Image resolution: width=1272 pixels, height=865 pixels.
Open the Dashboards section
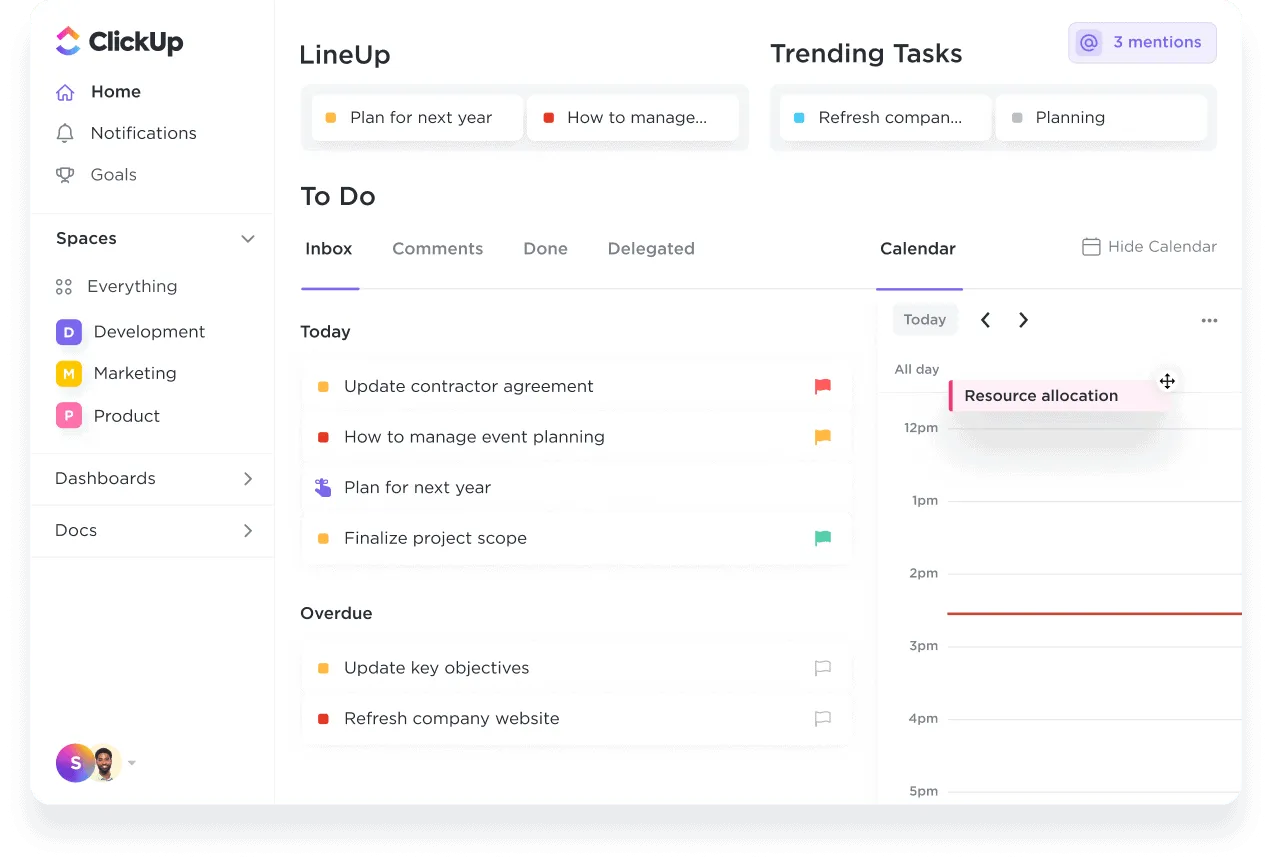coord(106,479)
